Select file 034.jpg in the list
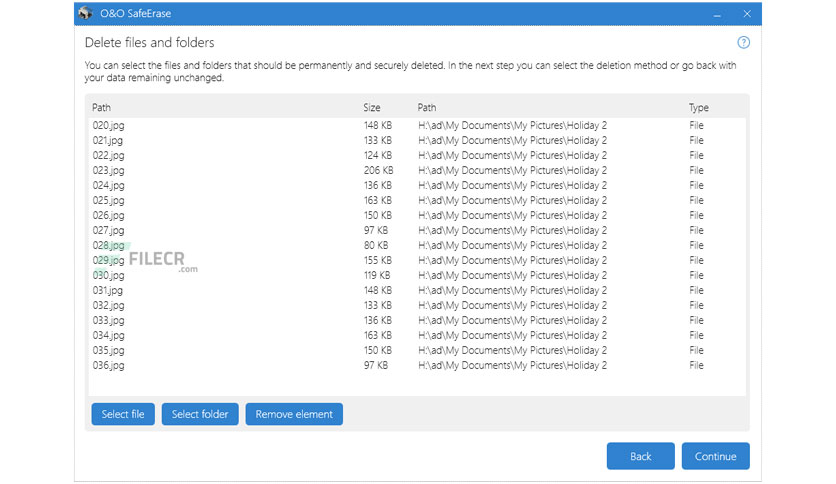Image resolution: width=836 pixels, height=484 pixels. click(108, 335)
